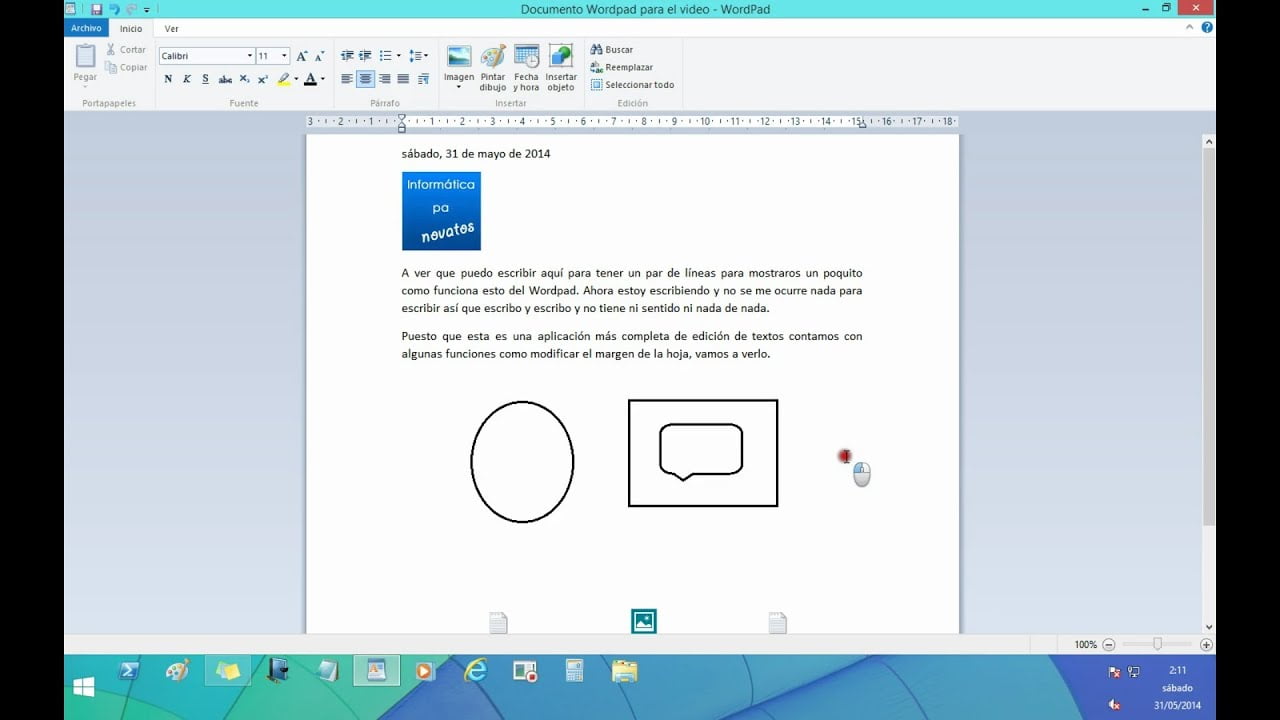Toggle center alignment button
This screenshot has height=720, width=1280.
coord(366,79)
